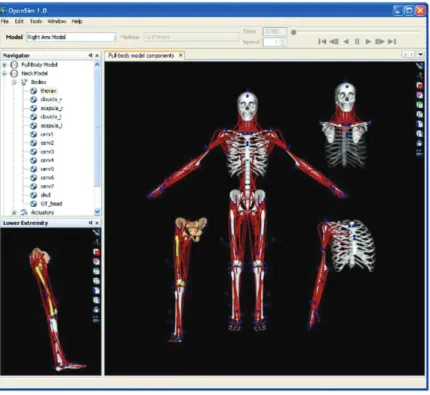Screen dimensions: 430x395
Task: Click the Speed spinner arrows
Action: (x=283, y=42)
